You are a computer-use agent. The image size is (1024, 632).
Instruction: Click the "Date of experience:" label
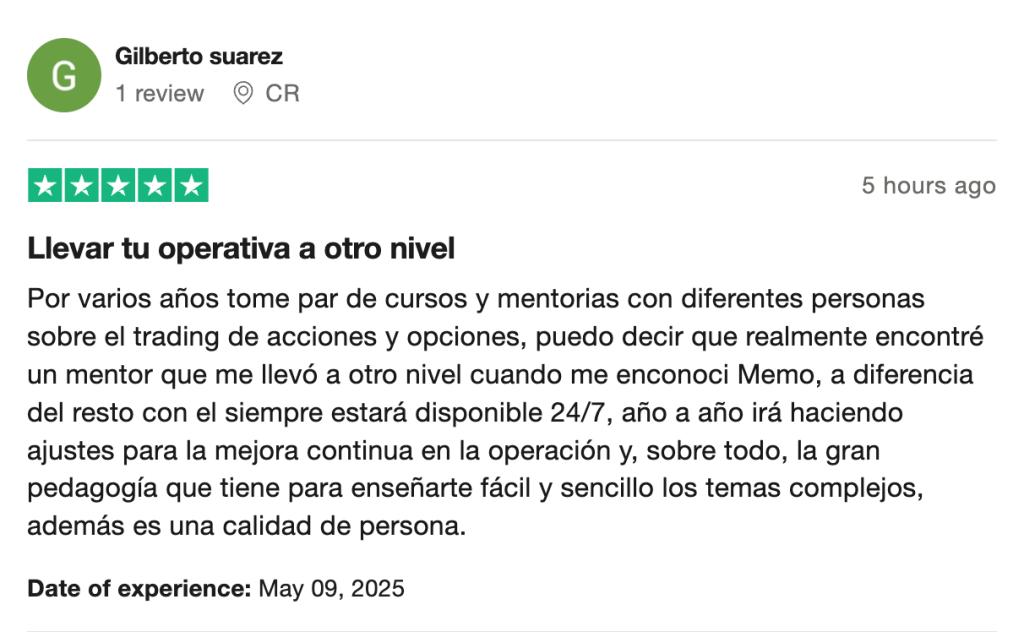coord(139,588)
